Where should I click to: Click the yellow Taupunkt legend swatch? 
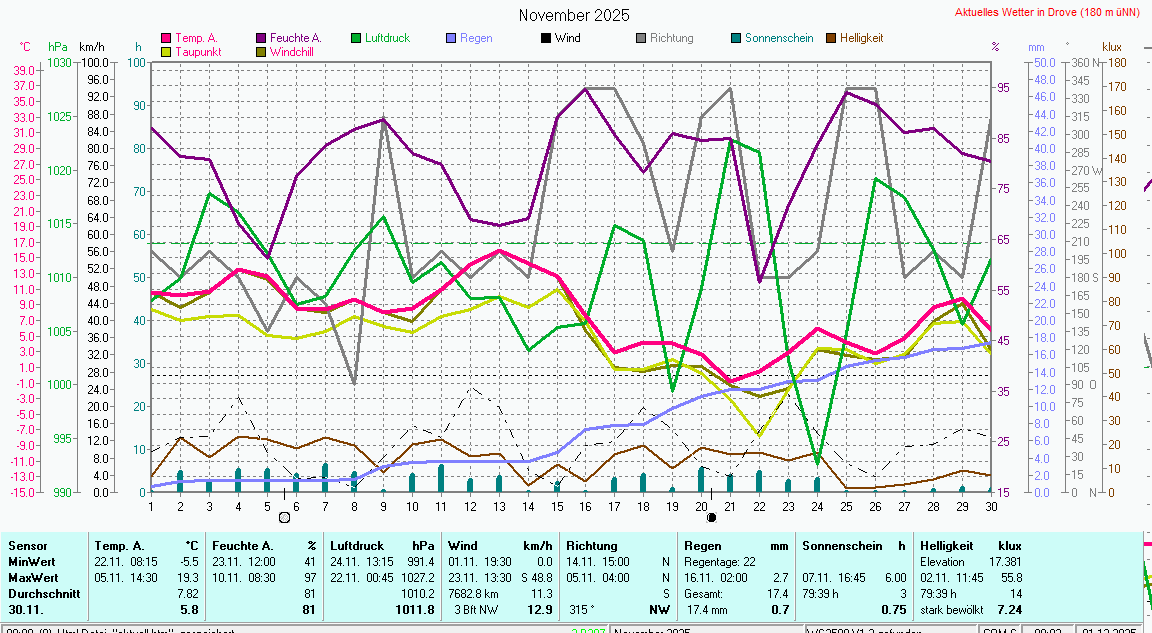click(x=166, y=51)
